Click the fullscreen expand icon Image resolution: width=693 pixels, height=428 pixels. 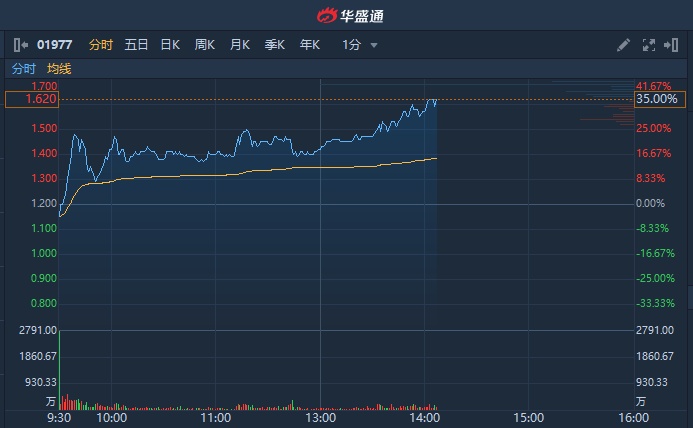648,45
